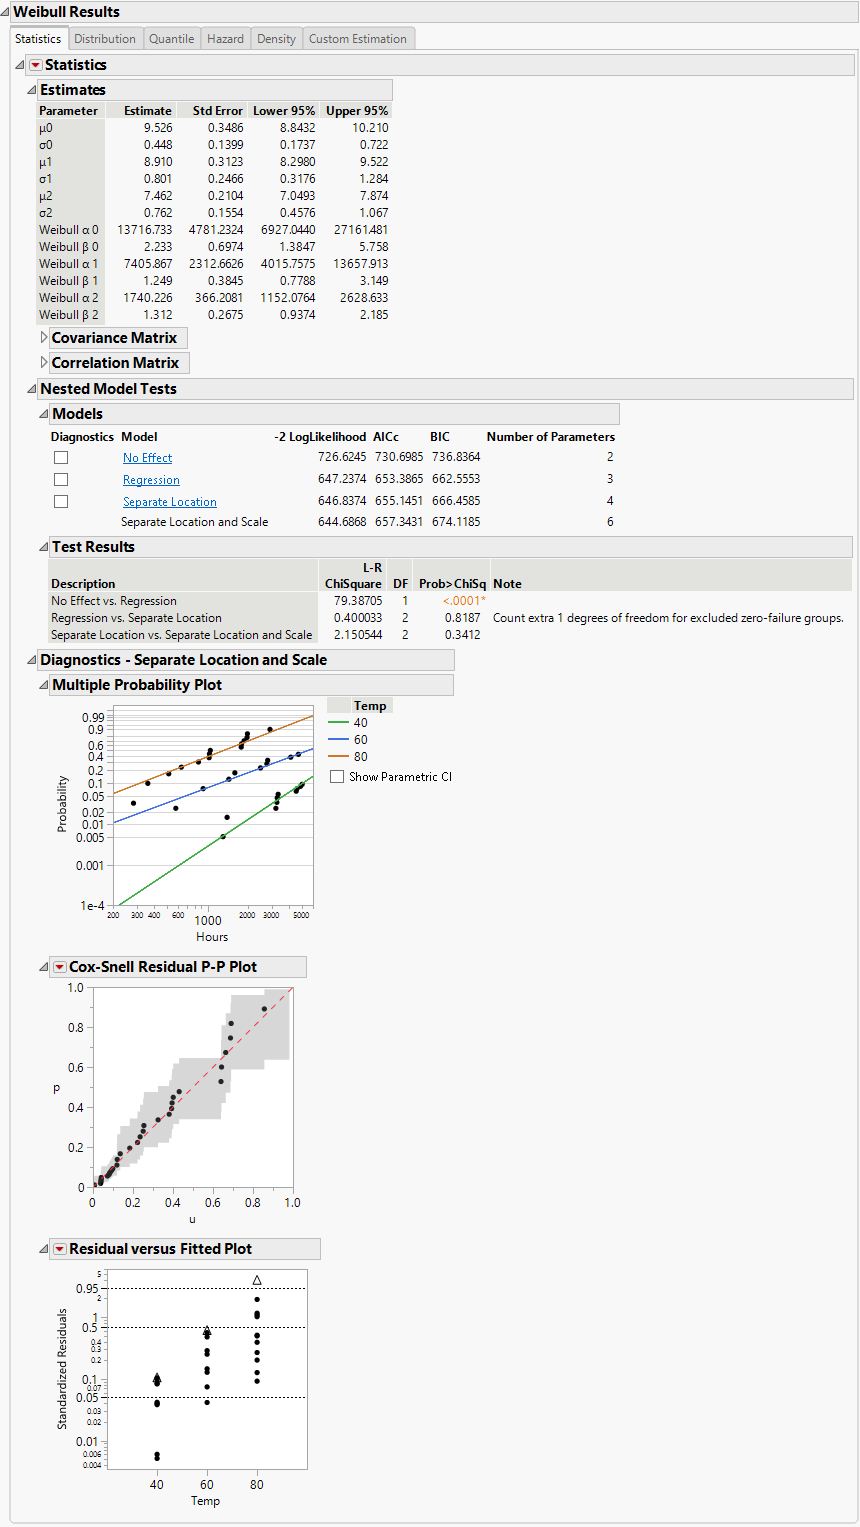Check the Diagnostics box for No Effect
This screenshot has width=860, height=1527.
click(x=60, y=456)
